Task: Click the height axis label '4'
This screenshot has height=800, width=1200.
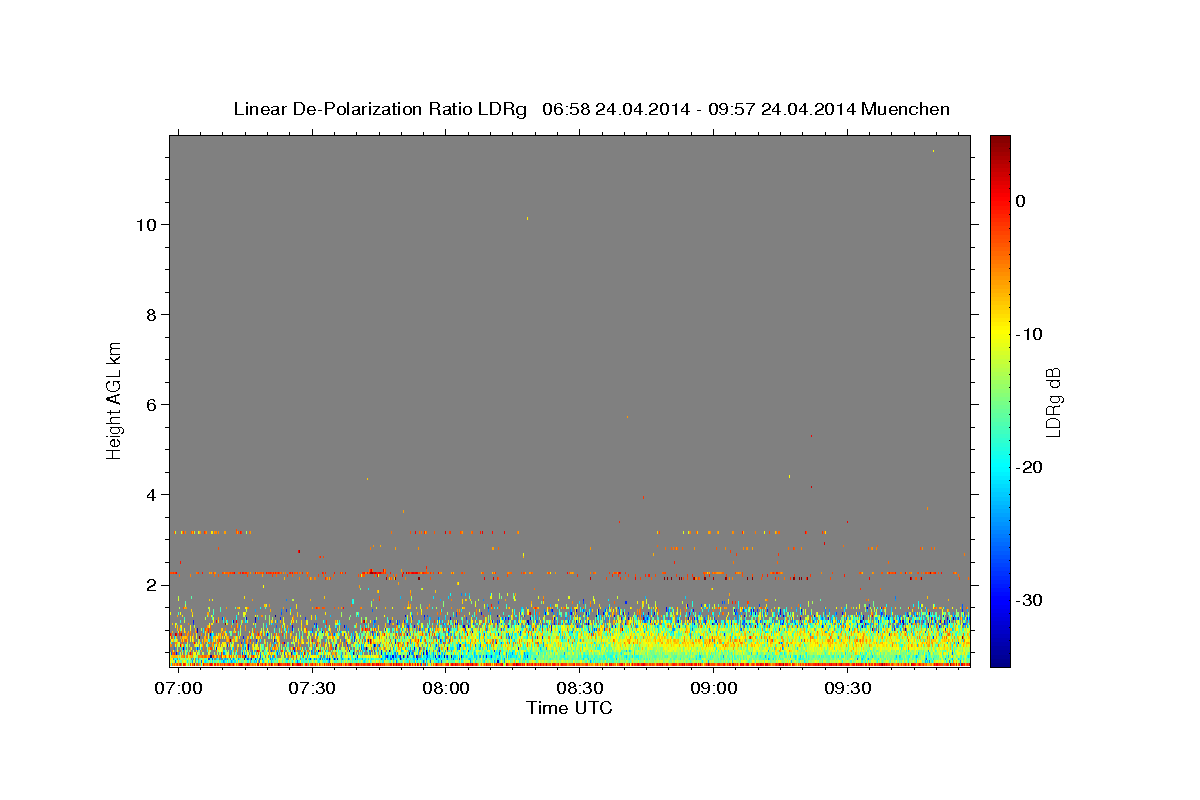Action: [150, 495]
